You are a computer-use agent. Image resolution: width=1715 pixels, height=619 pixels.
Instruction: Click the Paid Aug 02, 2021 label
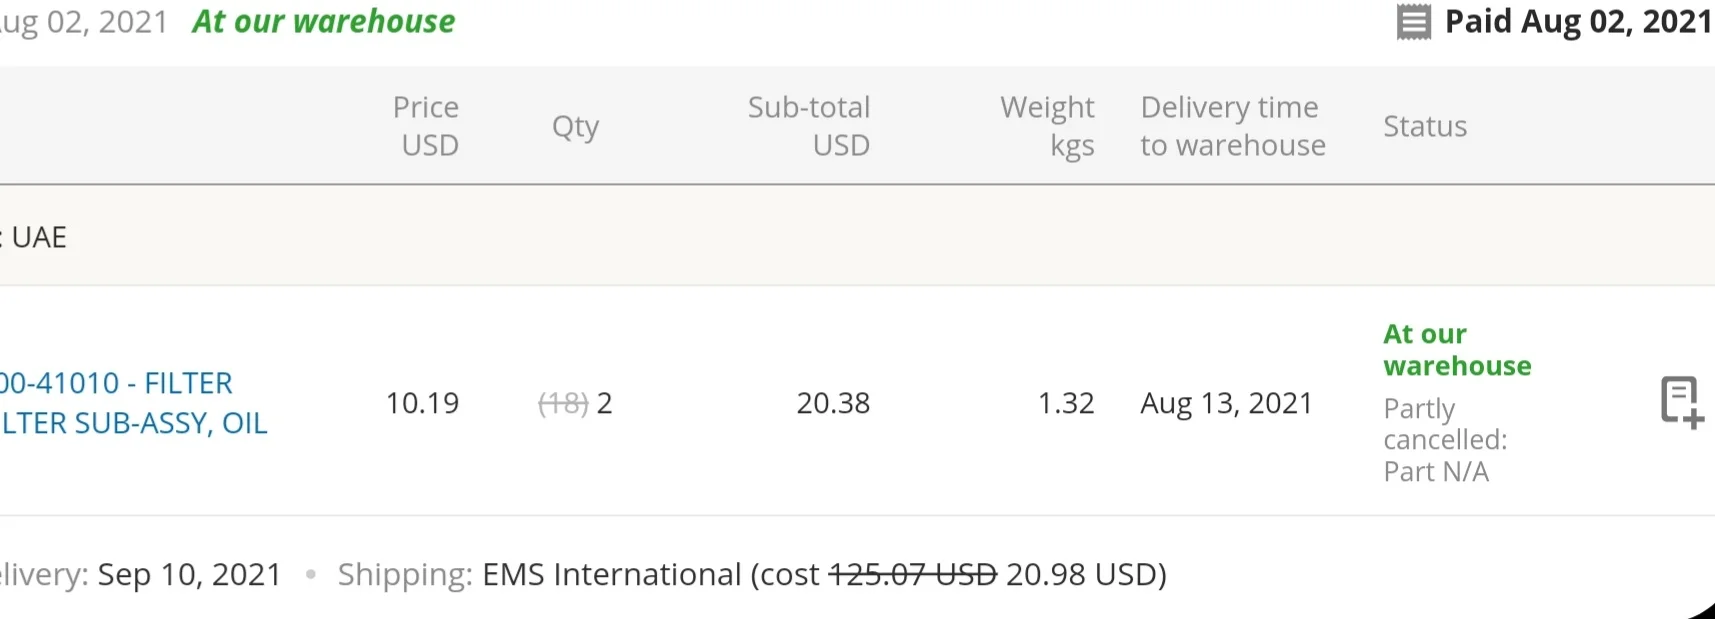[1579, 22]
